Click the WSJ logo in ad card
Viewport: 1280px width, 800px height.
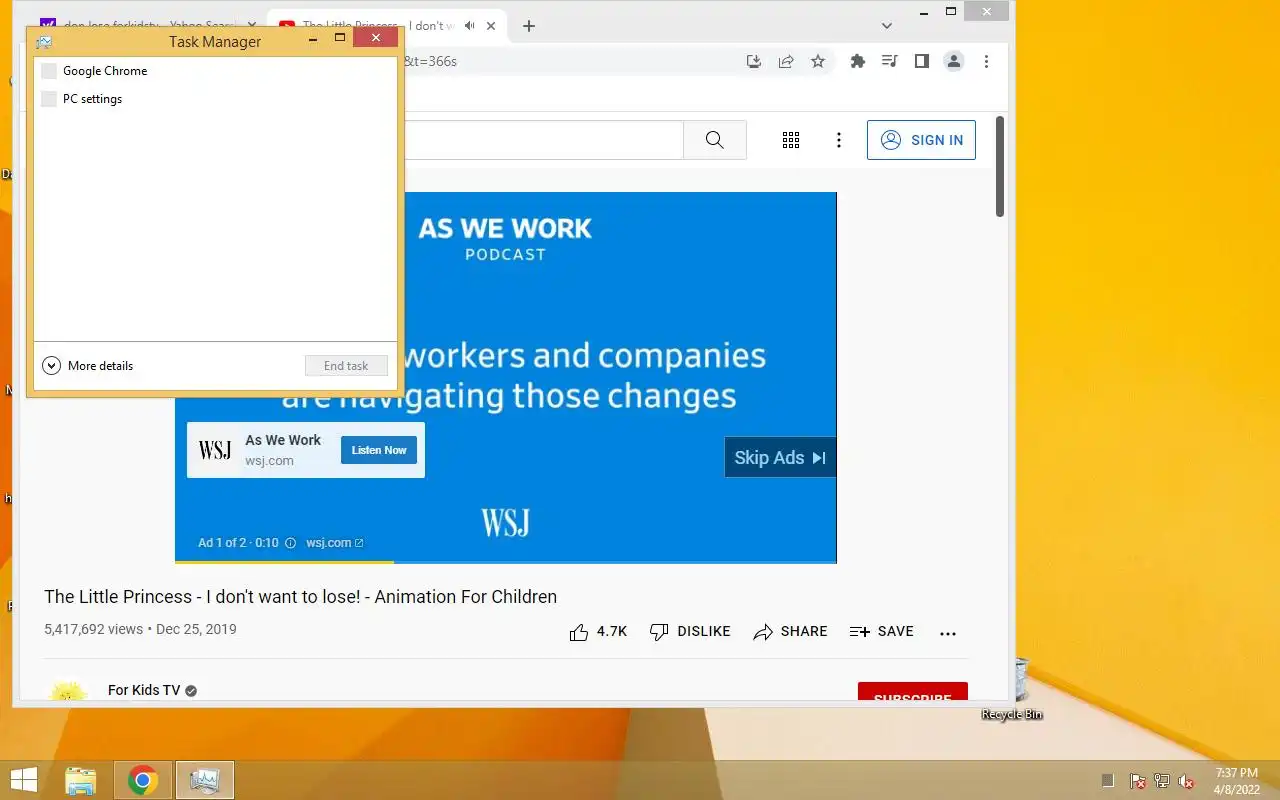(215, 450)
